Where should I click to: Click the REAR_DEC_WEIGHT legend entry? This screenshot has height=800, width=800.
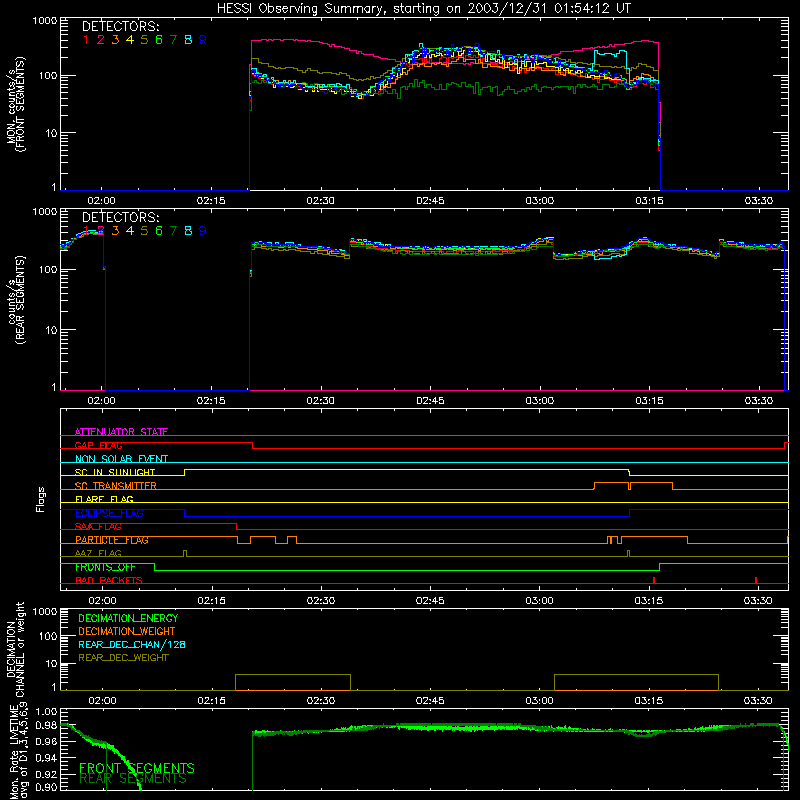click(x=123, y=658)
